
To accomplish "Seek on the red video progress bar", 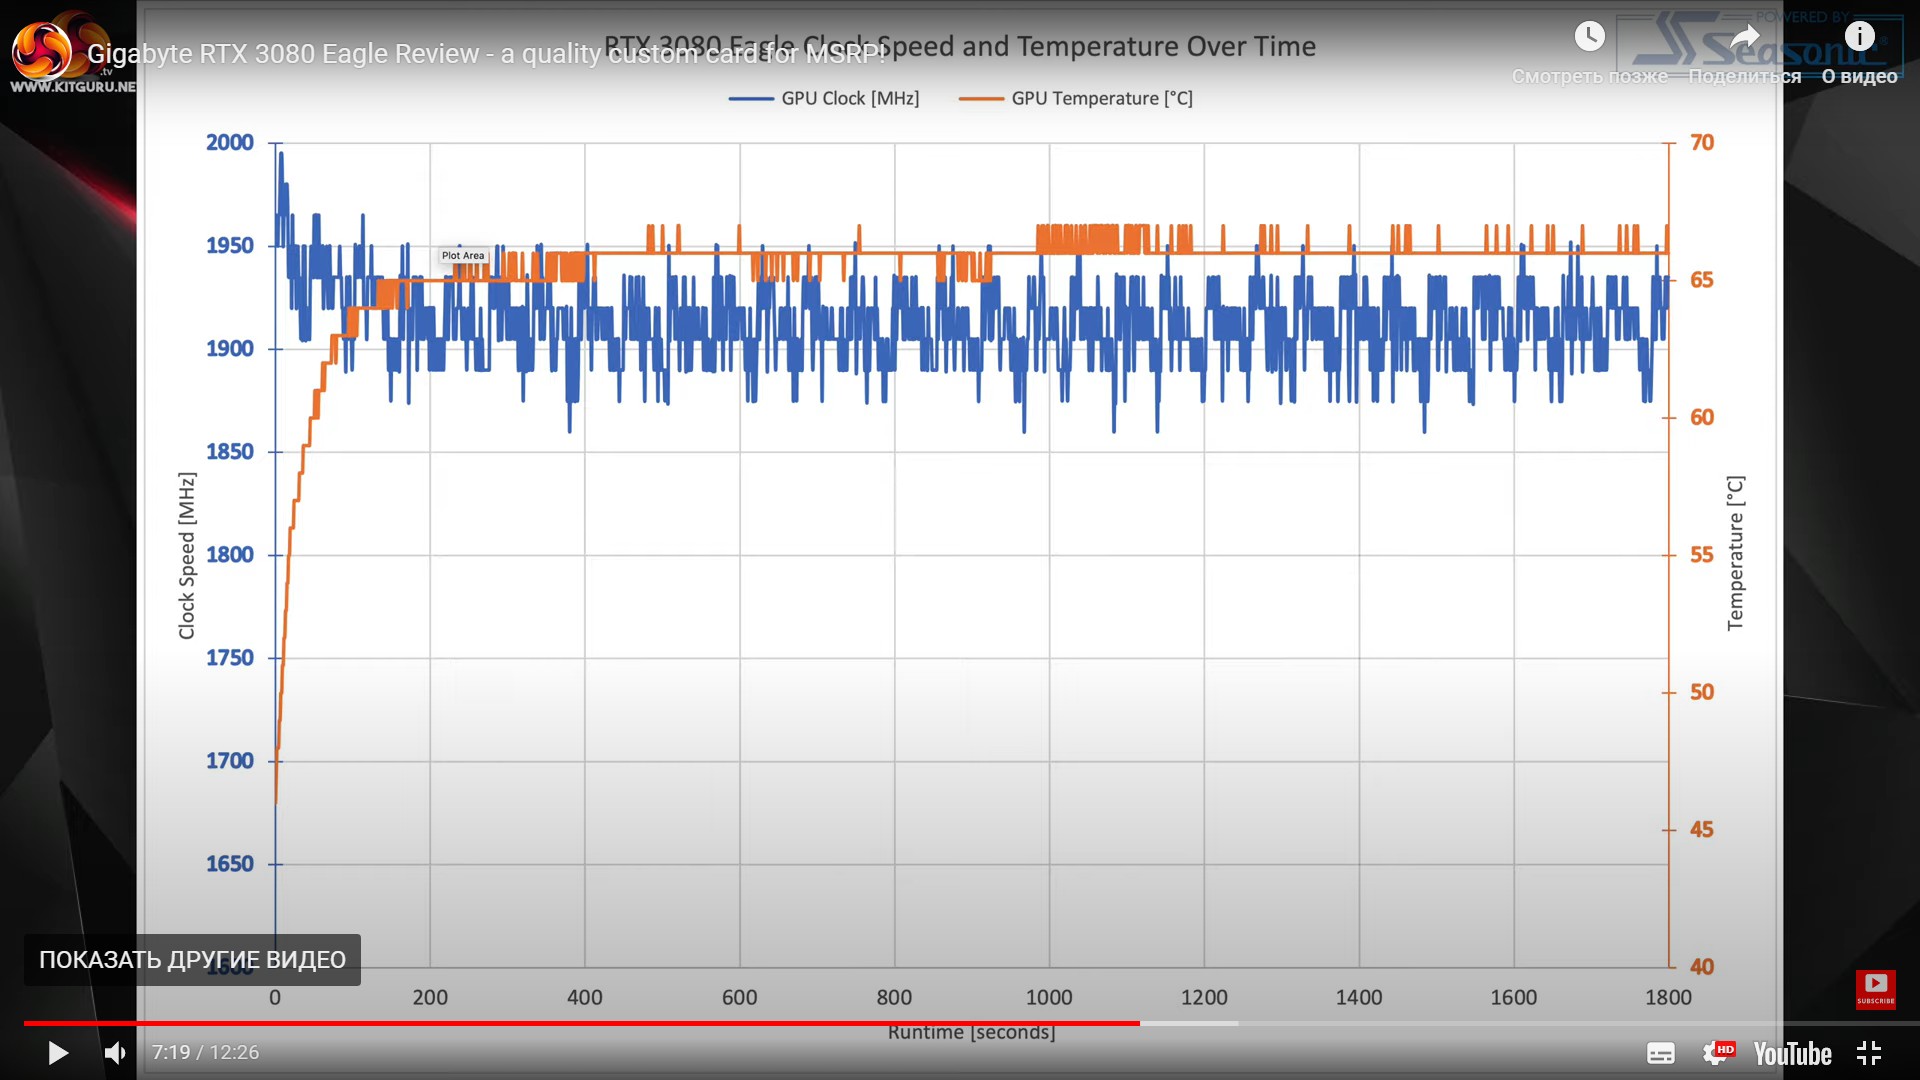I will (580, 1023).
